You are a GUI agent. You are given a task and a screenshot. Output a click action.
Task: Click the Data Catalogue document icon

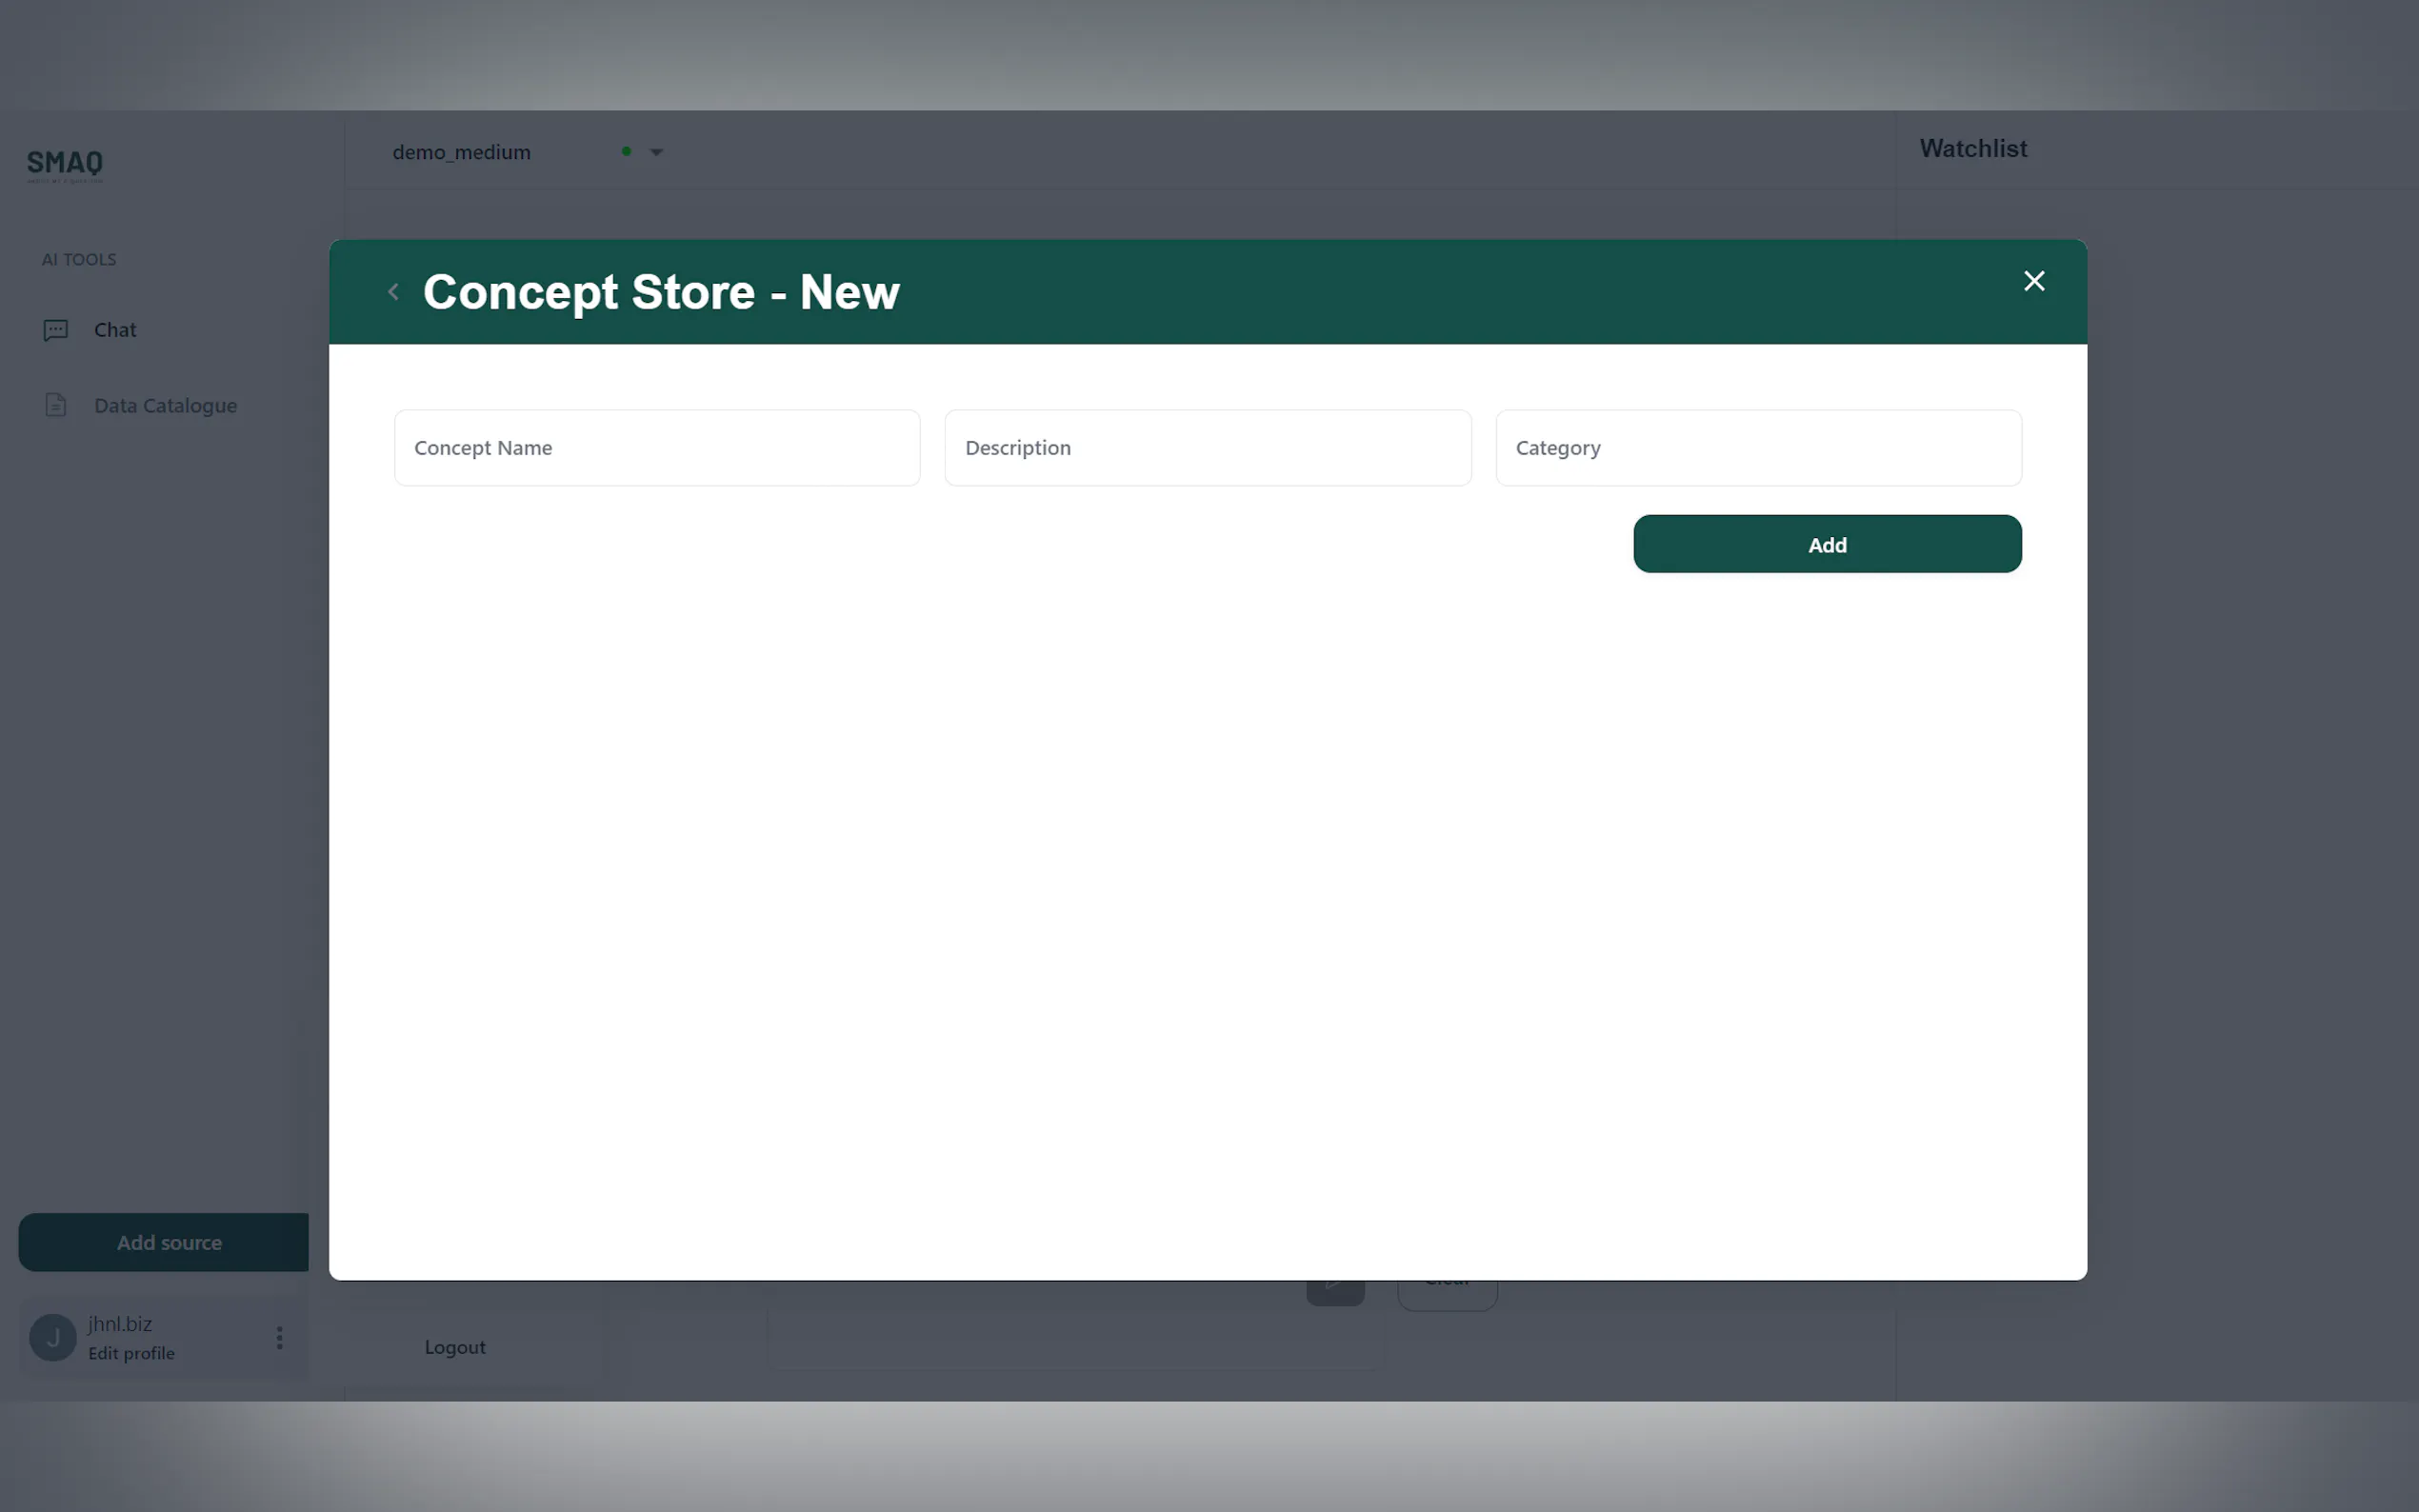coord(56,405)
